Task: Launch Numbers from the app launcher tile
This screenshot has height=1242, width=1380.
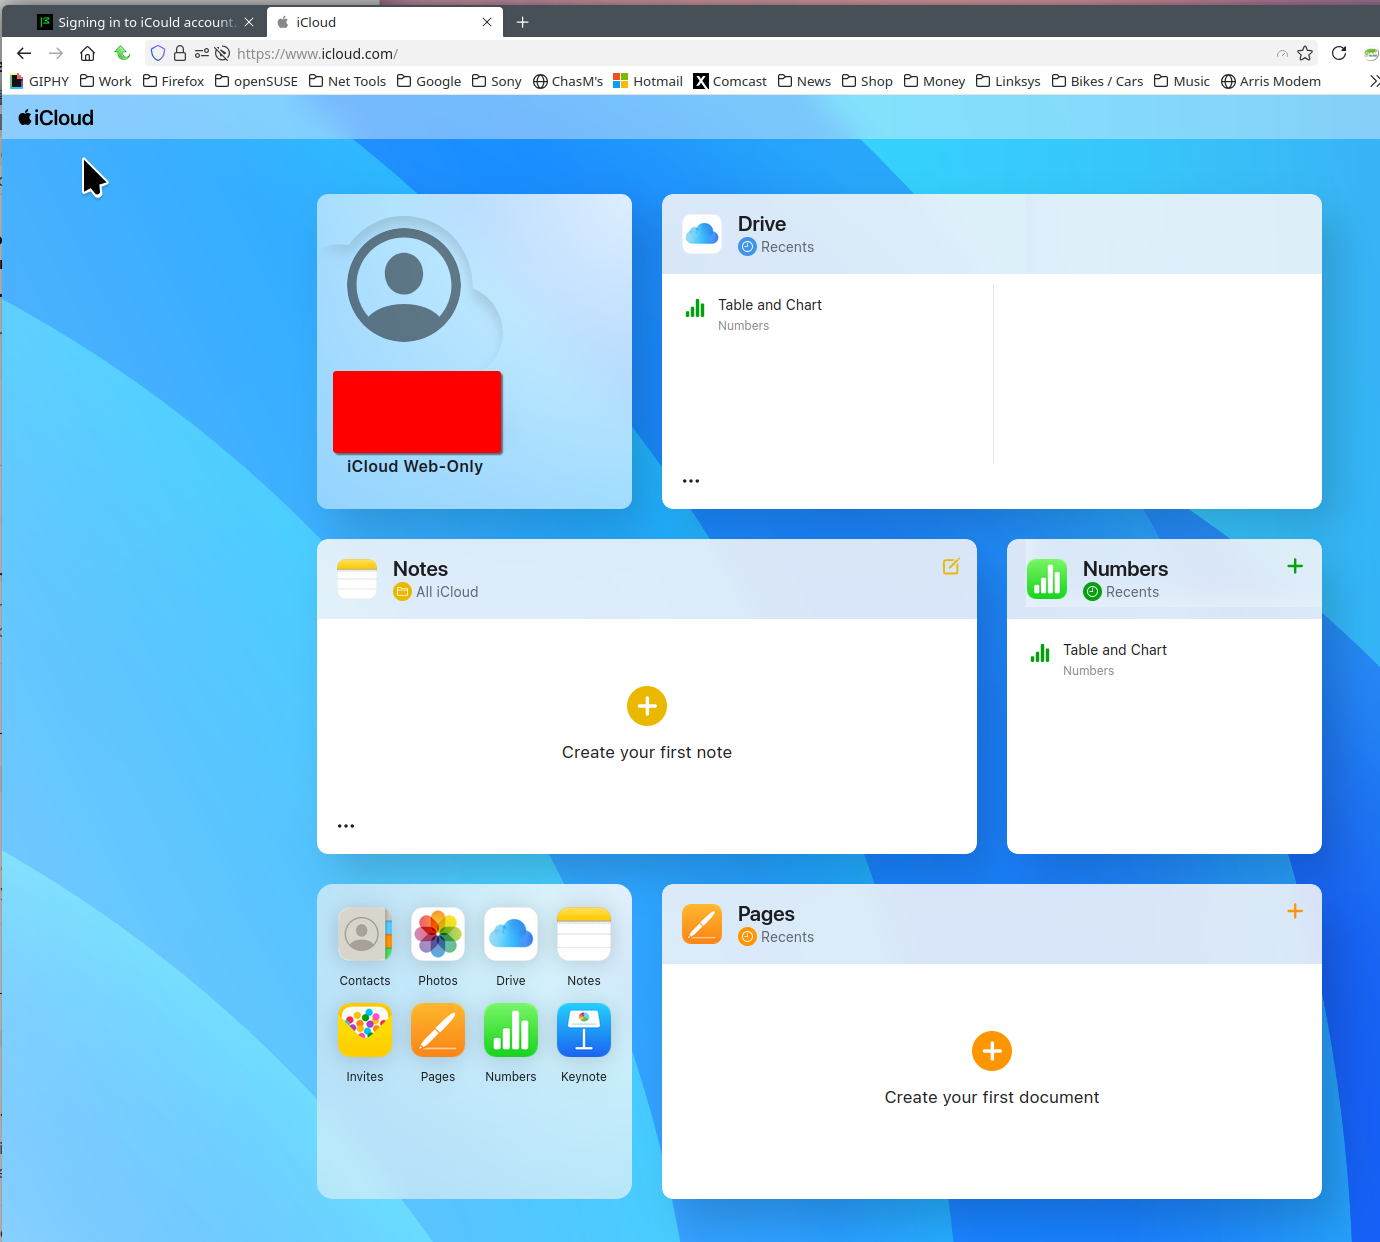Action: pos(511,1030)
